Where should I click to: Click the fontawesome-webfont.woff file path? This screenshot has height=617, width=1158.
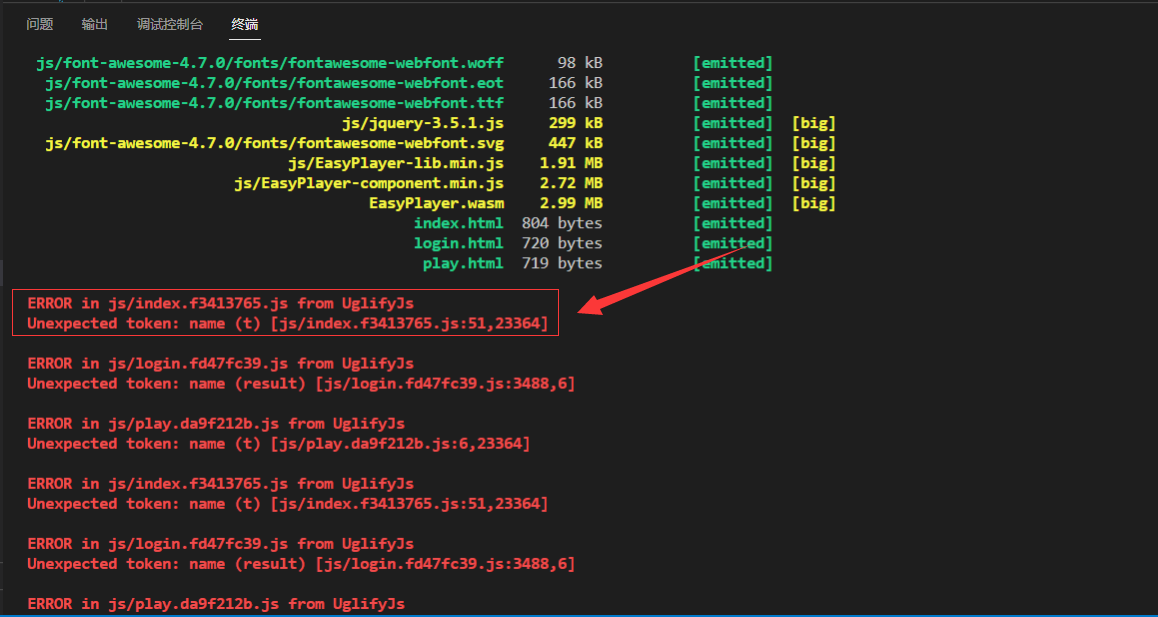pyautogui.click(x=270, y=63)
